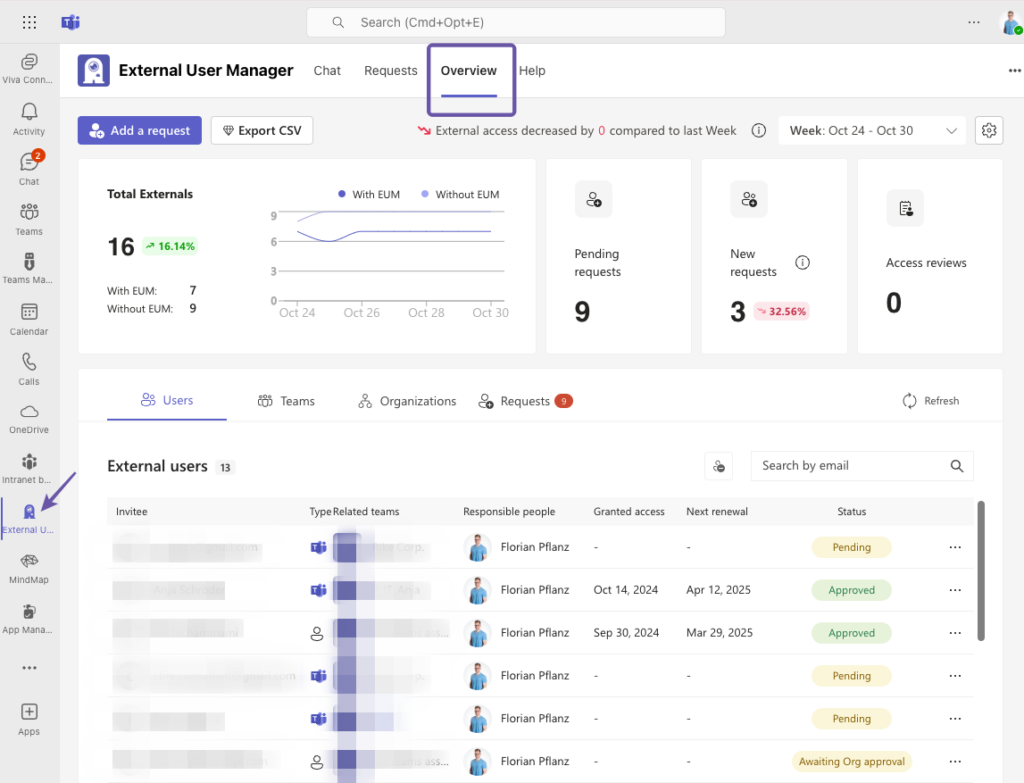Select the Users tab
The image size is (1024, 783).
tap(167, 400)
